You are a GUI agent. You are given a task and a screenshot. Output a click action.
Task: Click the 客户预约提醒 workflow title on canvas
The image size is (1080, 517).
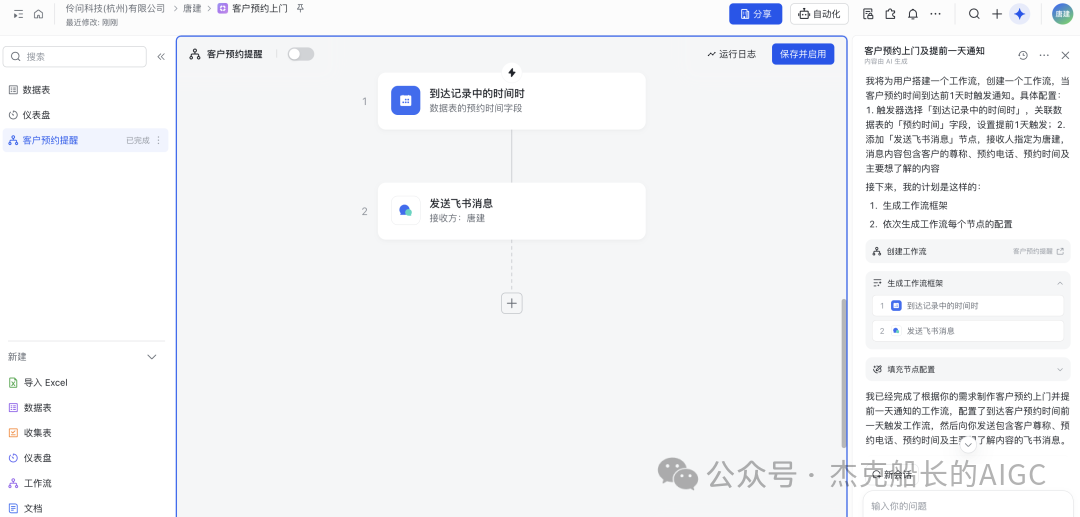pyautogui.click(x=234, y=54)
